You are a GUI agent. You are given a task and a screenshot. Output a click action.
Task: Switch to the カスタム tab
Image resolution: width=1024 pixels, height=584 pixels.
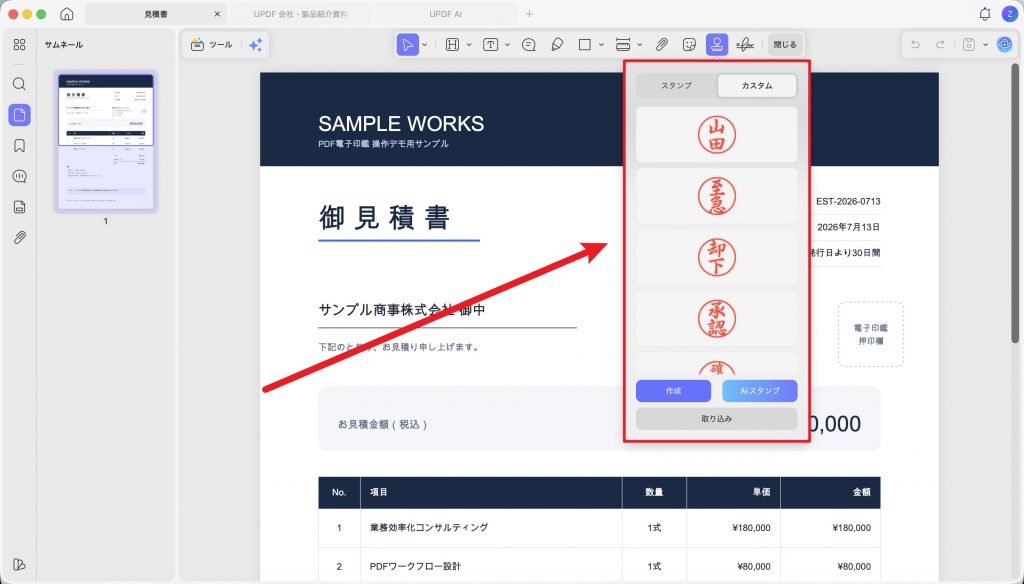(757, 86)
